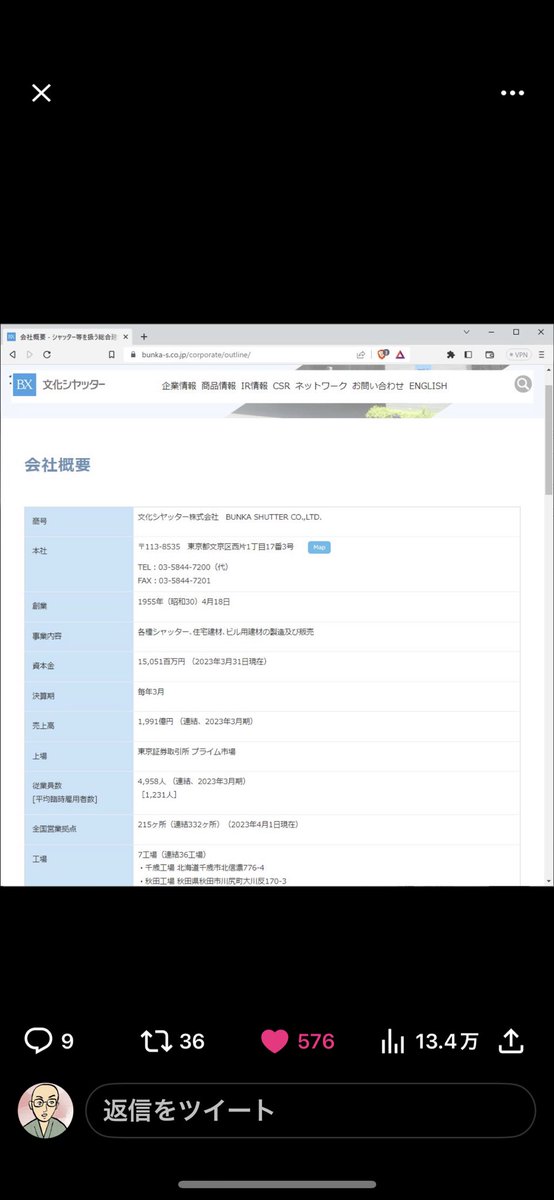The width and height of the screenshot is (554, 1200).
Task: Open the IR情報 menu item
Action: pos(254,386)
